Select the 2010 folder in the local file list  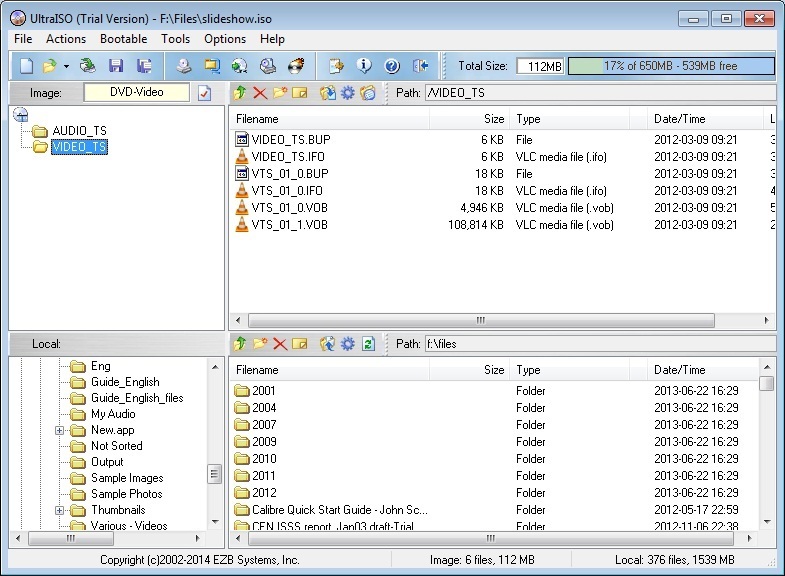[264, 459]
